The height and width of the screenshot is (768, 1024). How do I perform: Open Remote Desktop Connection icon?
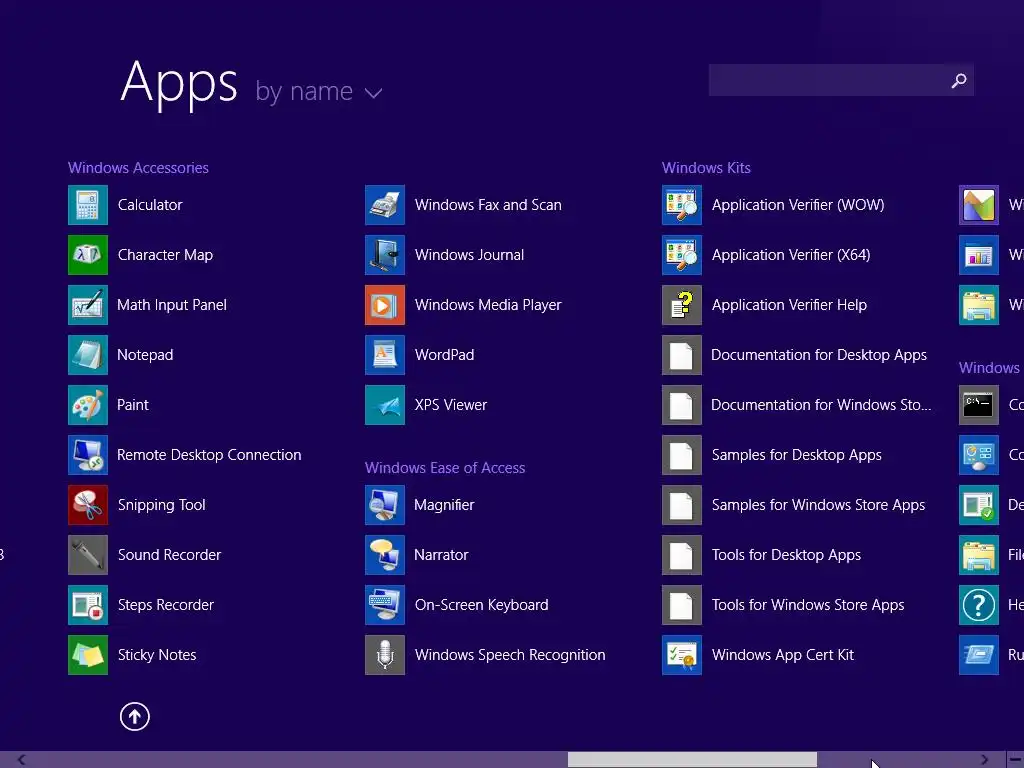pyautogui.click(x=88, y=455)
